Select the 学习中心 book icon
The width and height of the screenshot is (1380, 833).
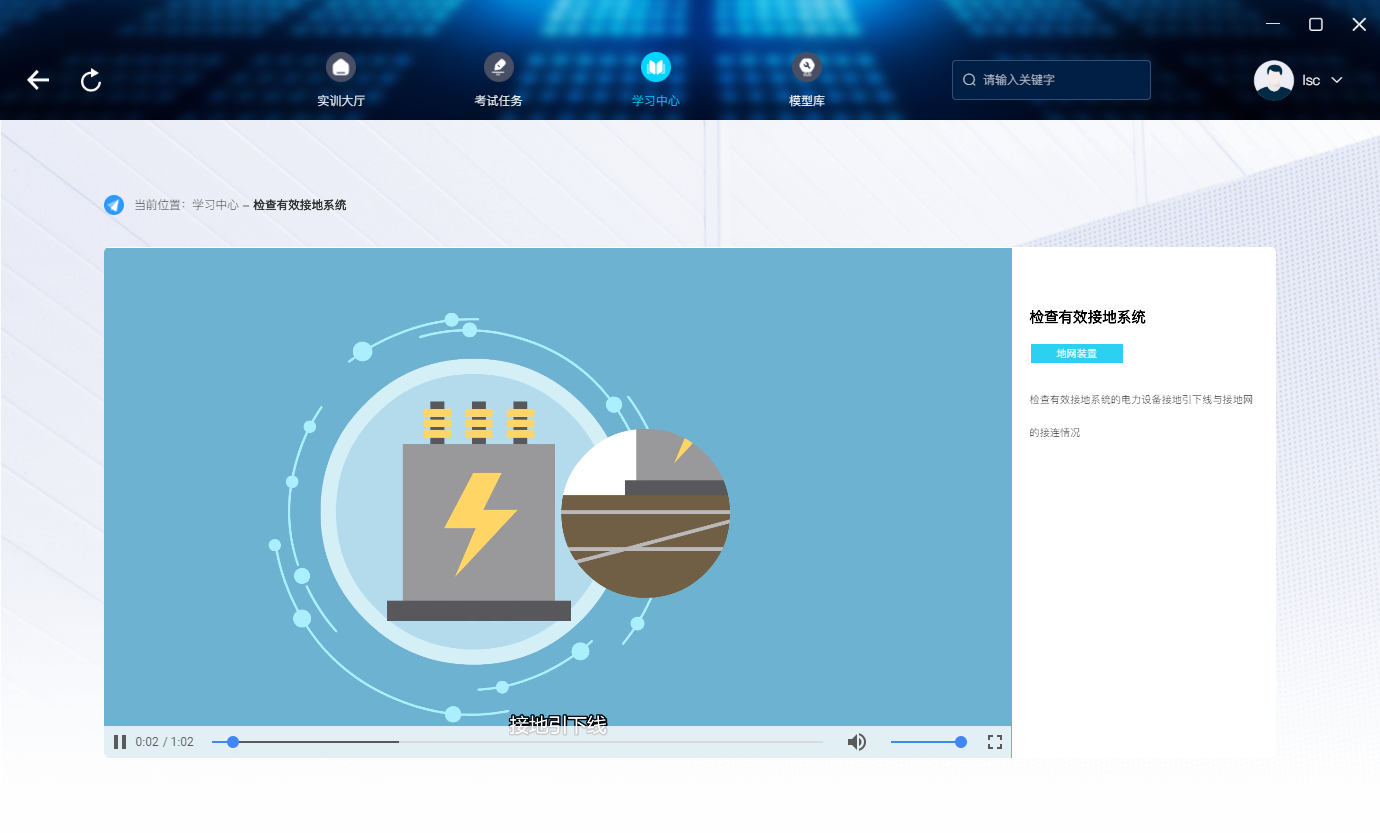[656, 67]
